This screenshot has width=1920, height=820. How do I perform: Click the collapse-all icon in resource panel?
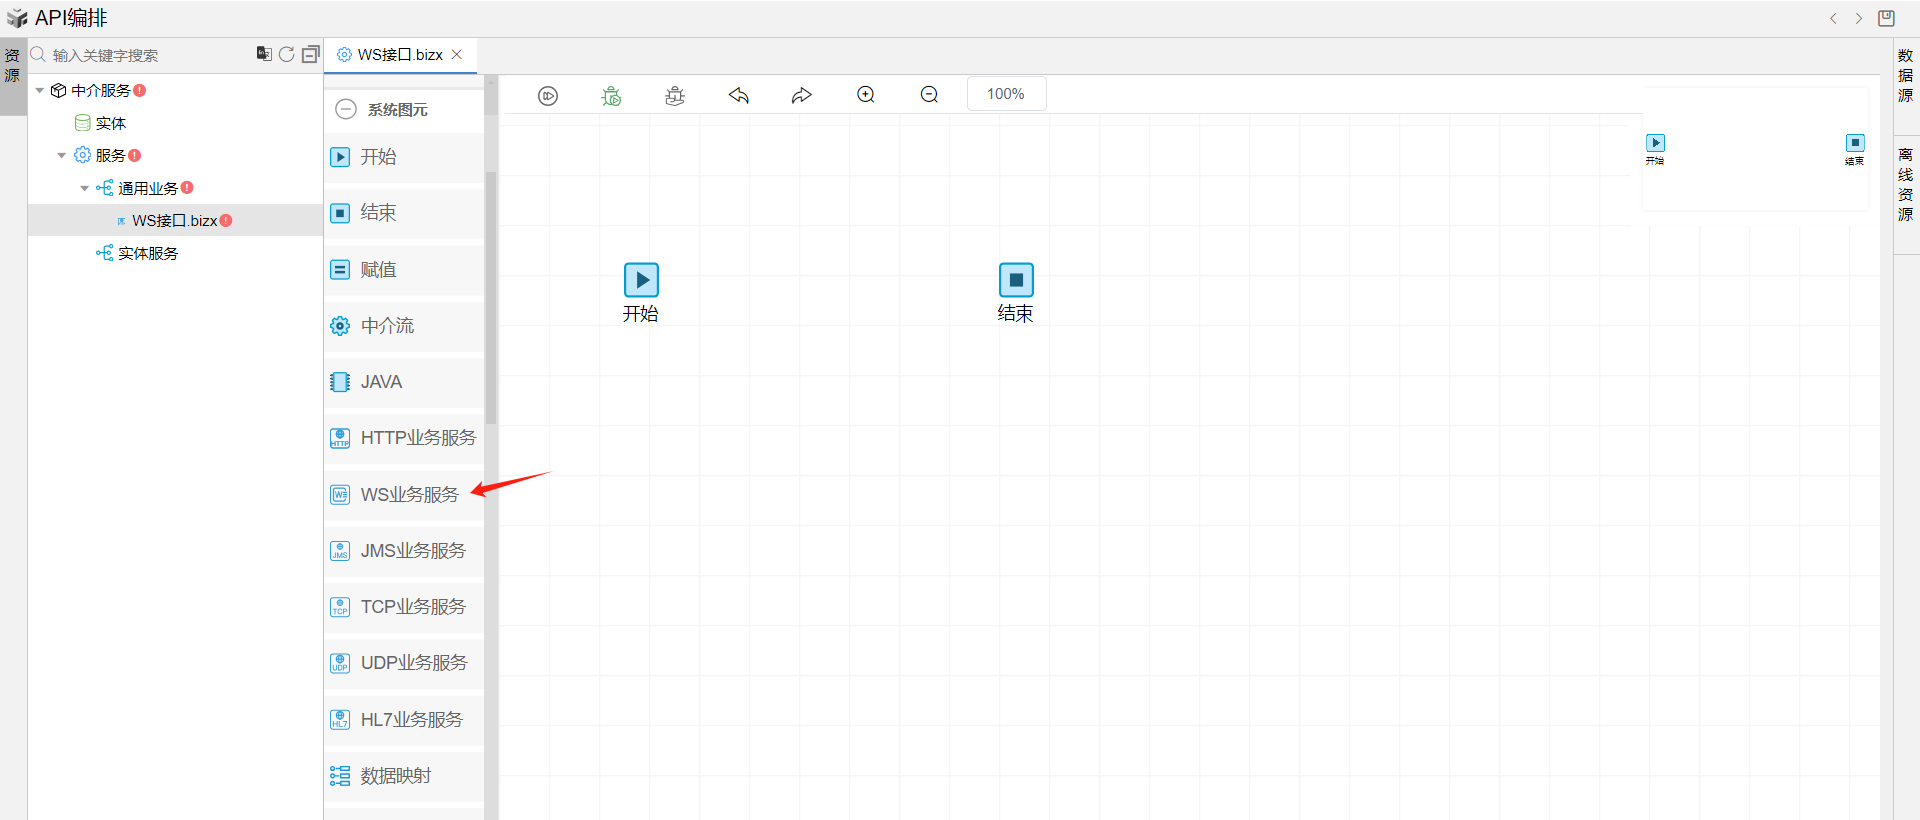coord(310,54)
